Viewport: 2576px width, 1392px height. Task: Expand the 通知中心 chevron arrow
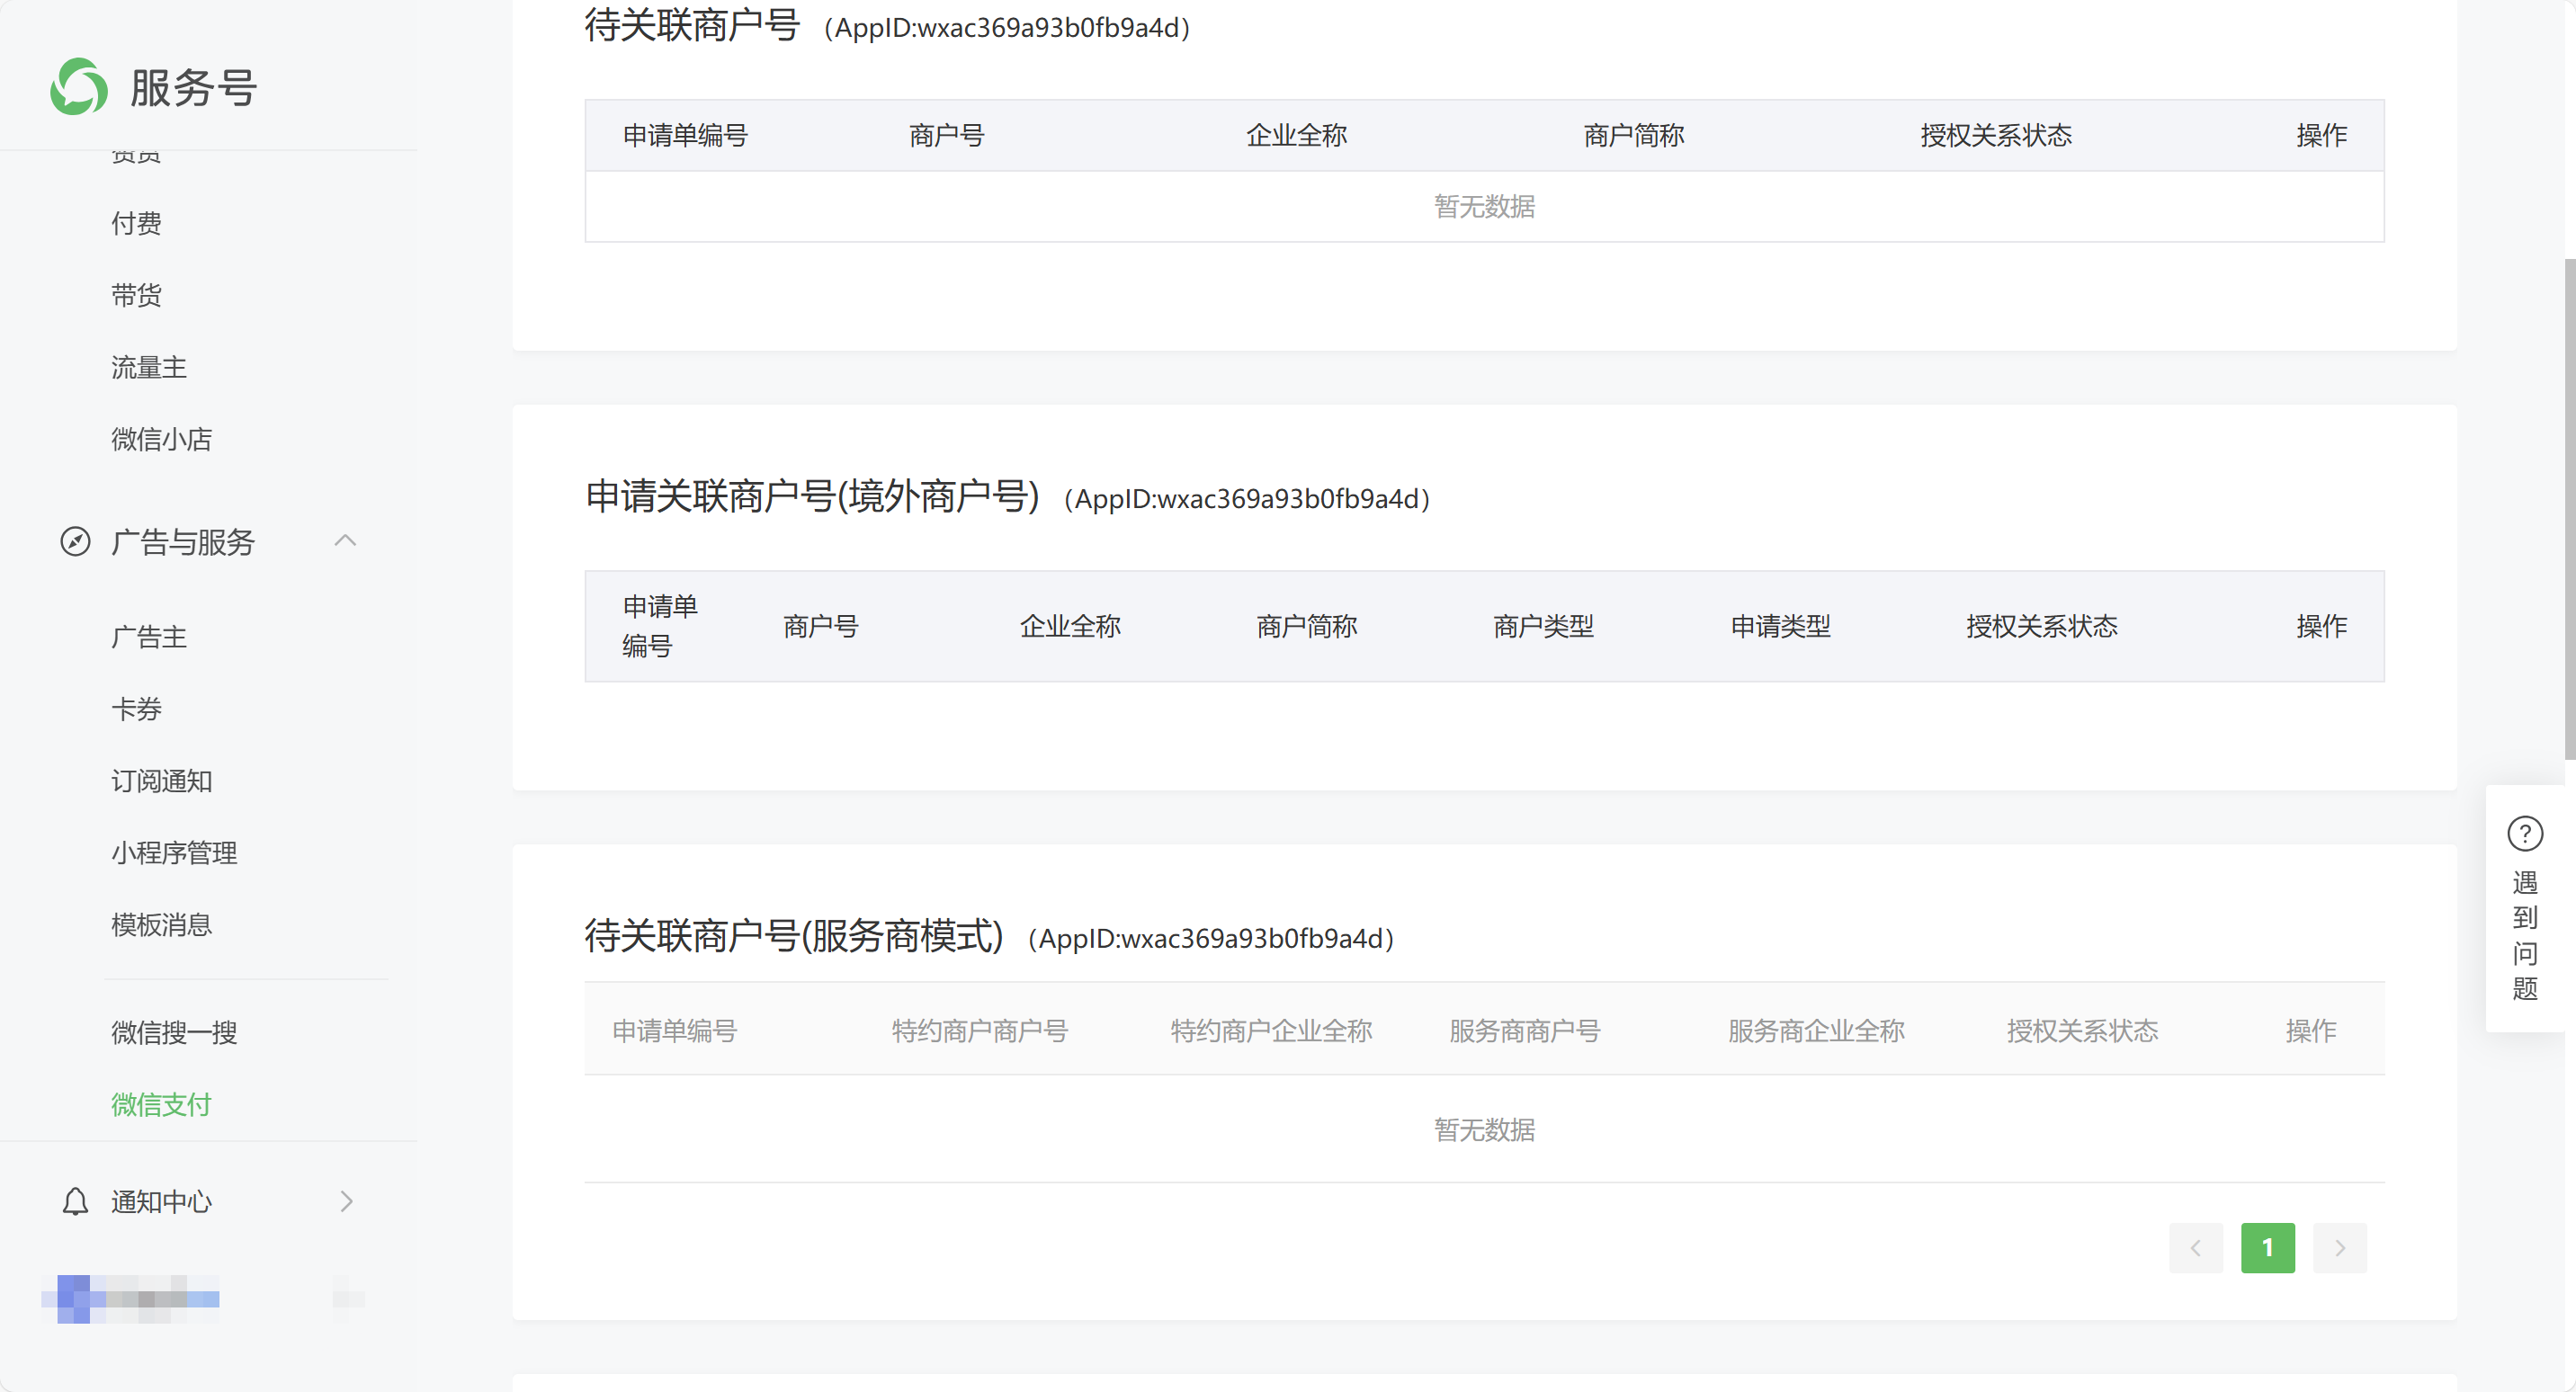pyautogui.click(x=347, y=1201)
